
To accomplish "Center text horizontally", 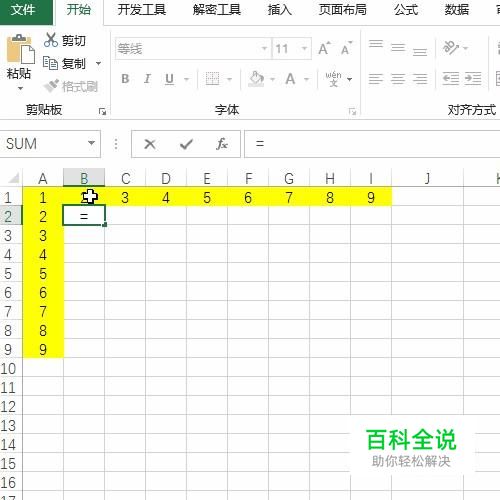I will 398,79.
